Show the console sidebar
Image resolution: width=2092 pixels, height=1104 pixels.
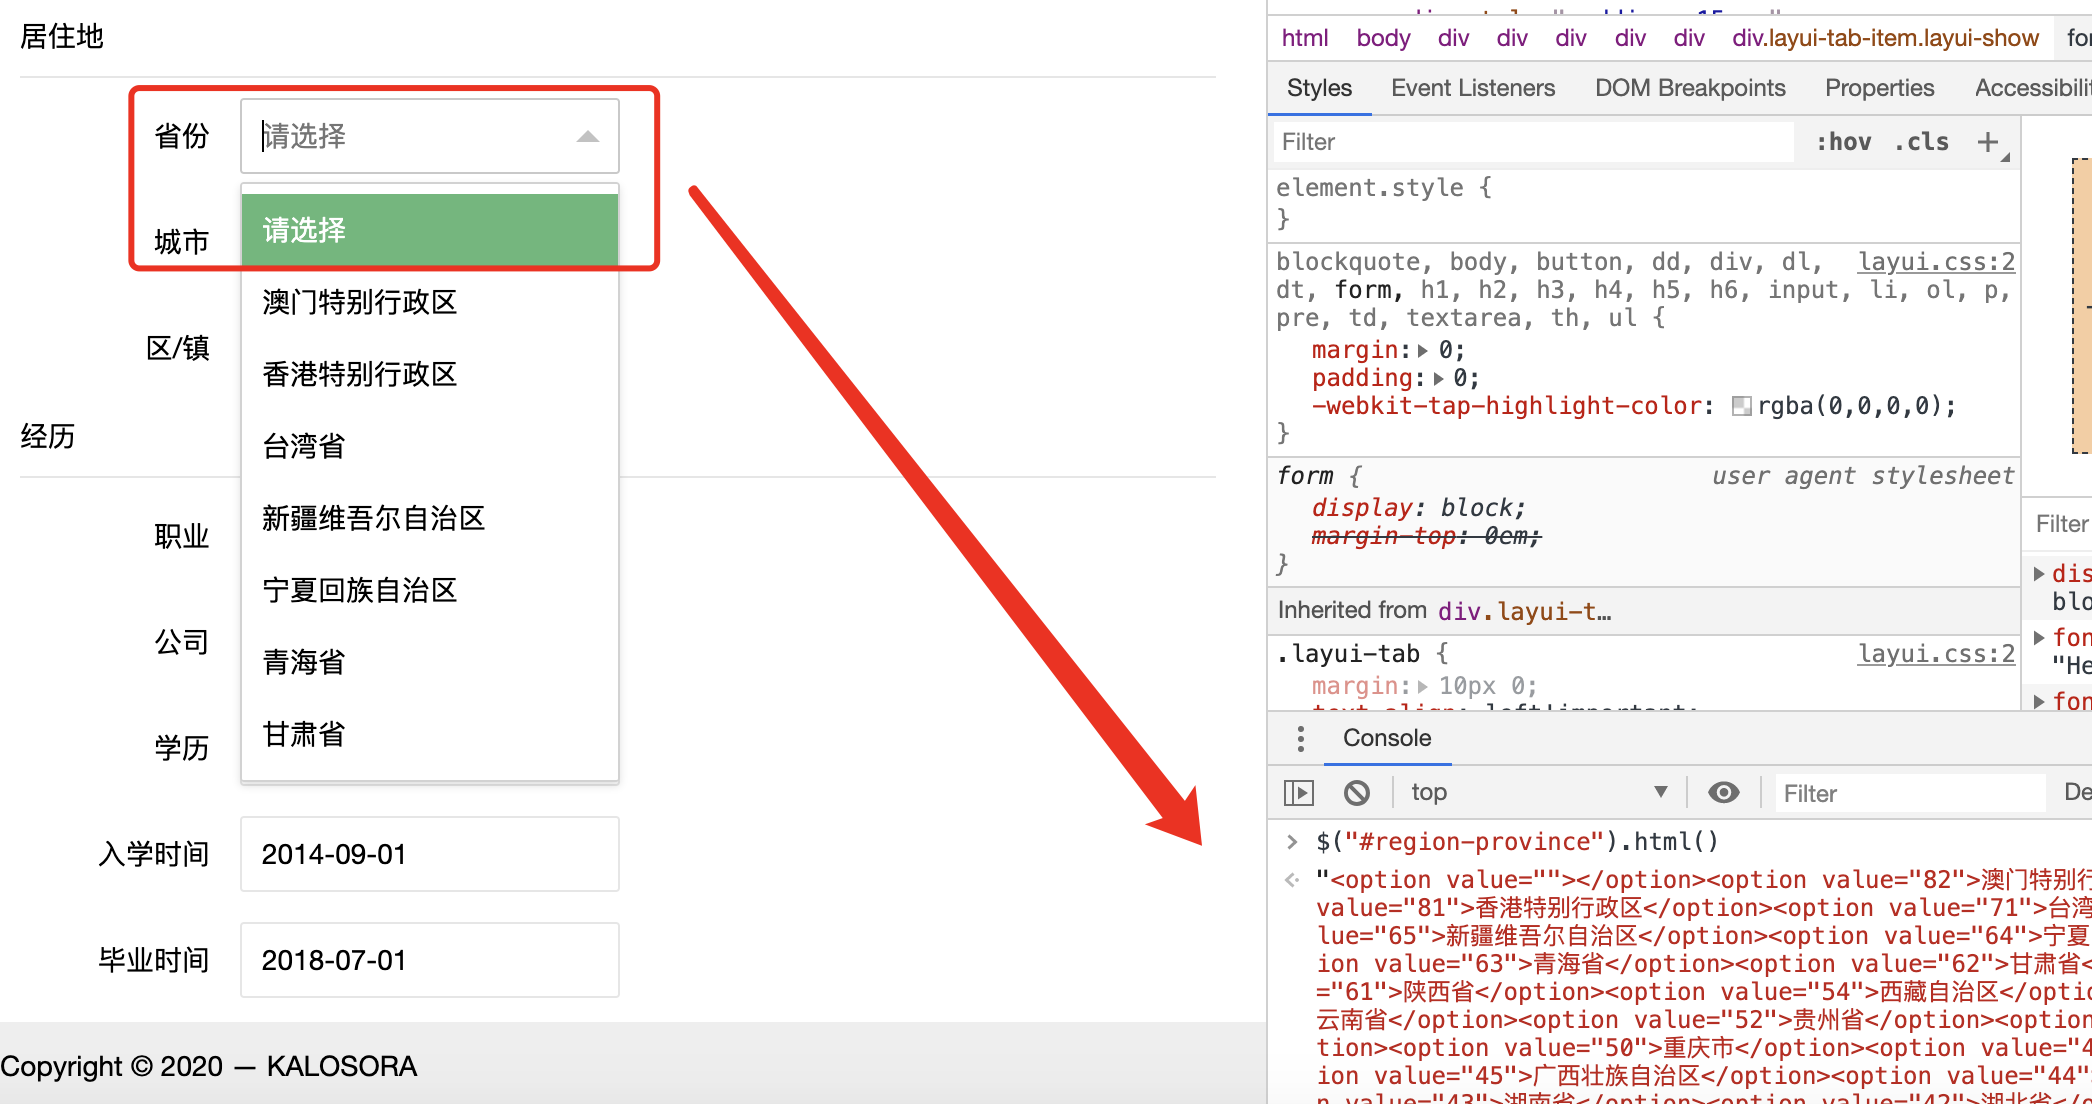[x=1298, y=791]
